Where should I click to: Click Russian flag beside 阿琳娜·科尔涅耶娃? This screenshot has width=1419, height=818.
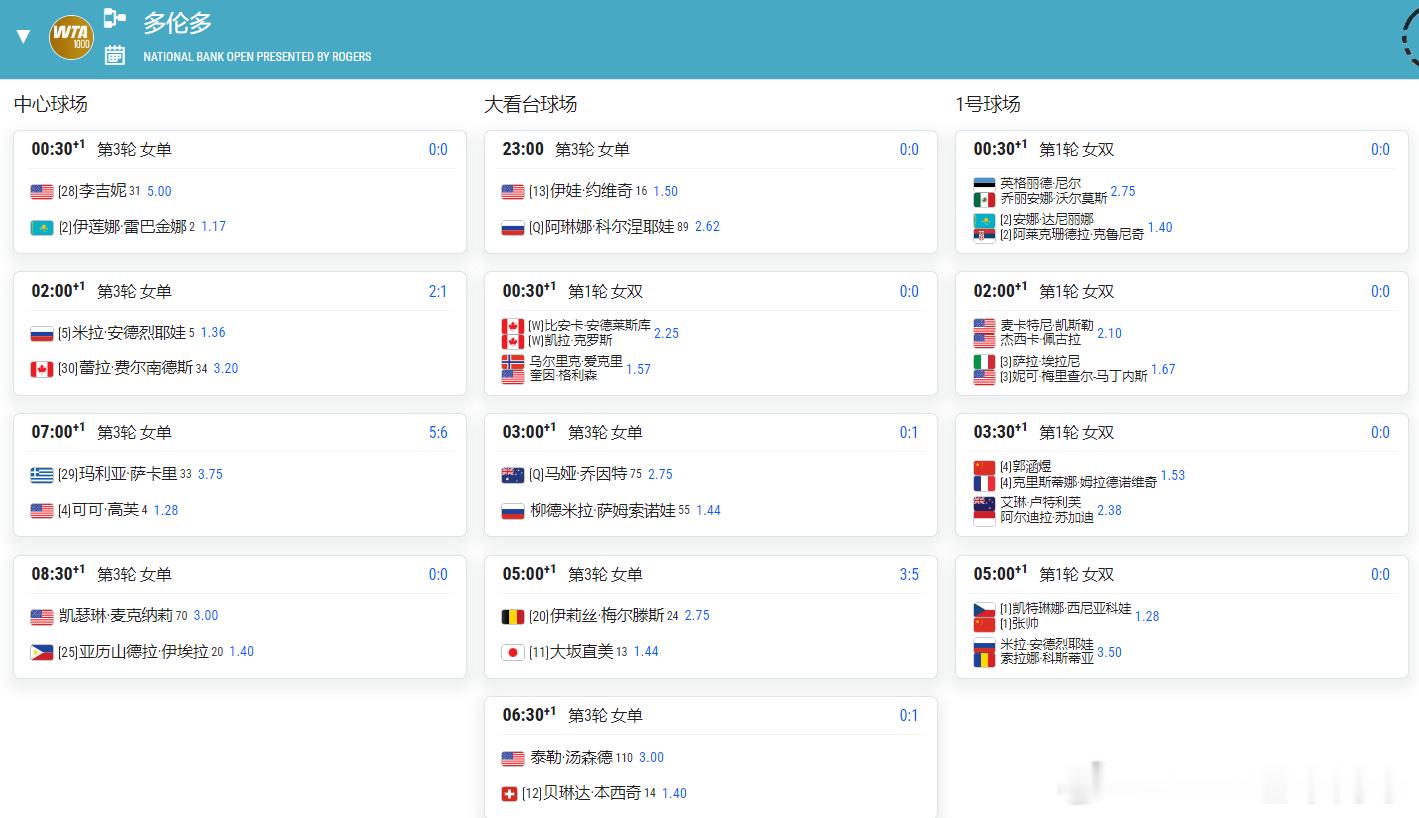(x=513, y=228)
